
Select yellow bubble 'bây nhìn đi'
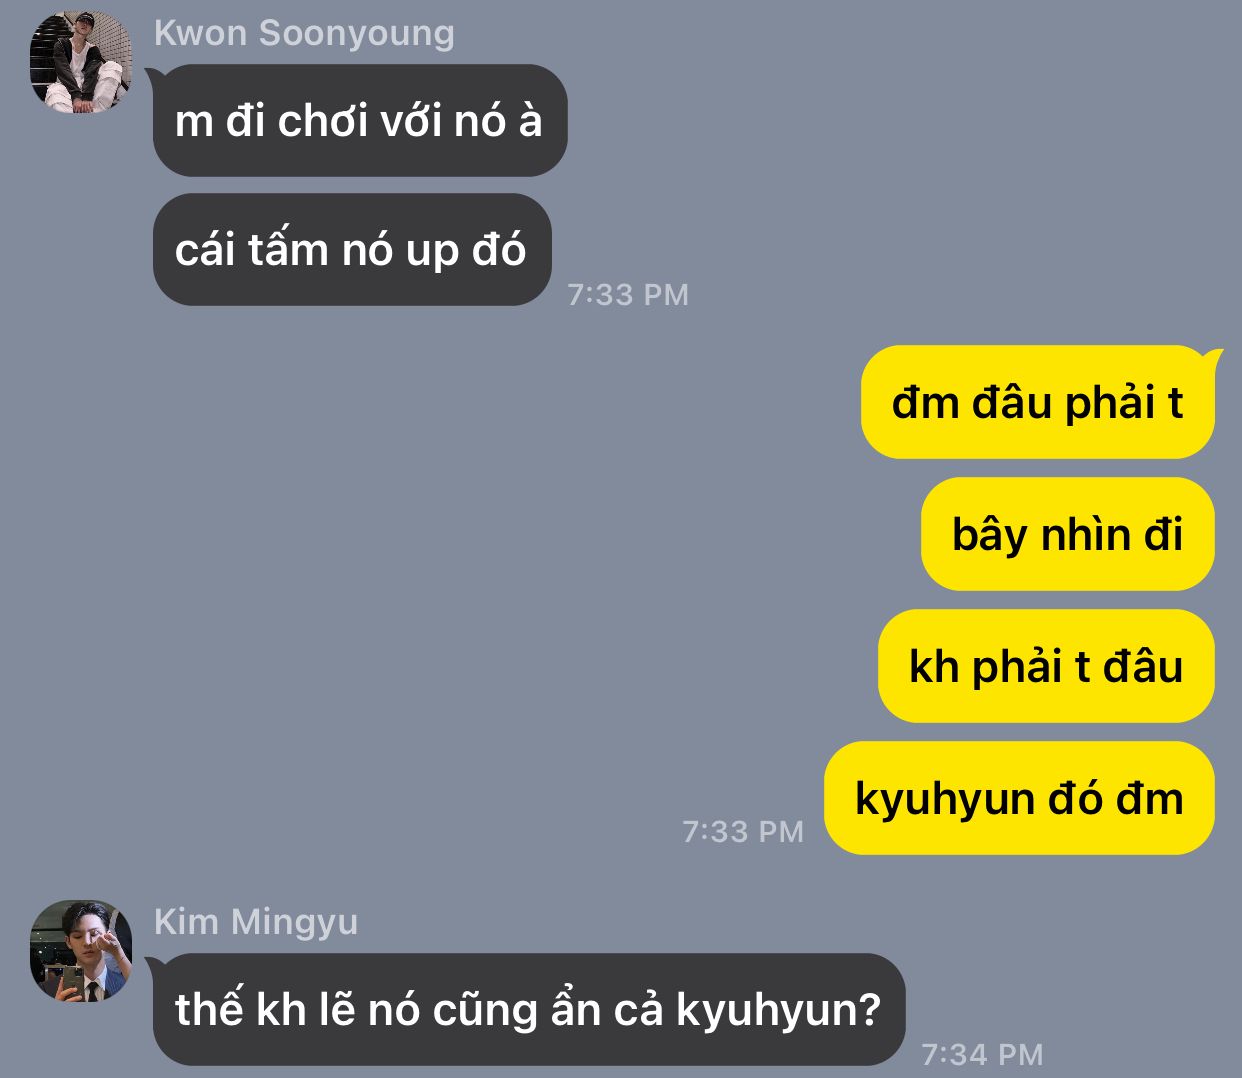click(1068, 534)
